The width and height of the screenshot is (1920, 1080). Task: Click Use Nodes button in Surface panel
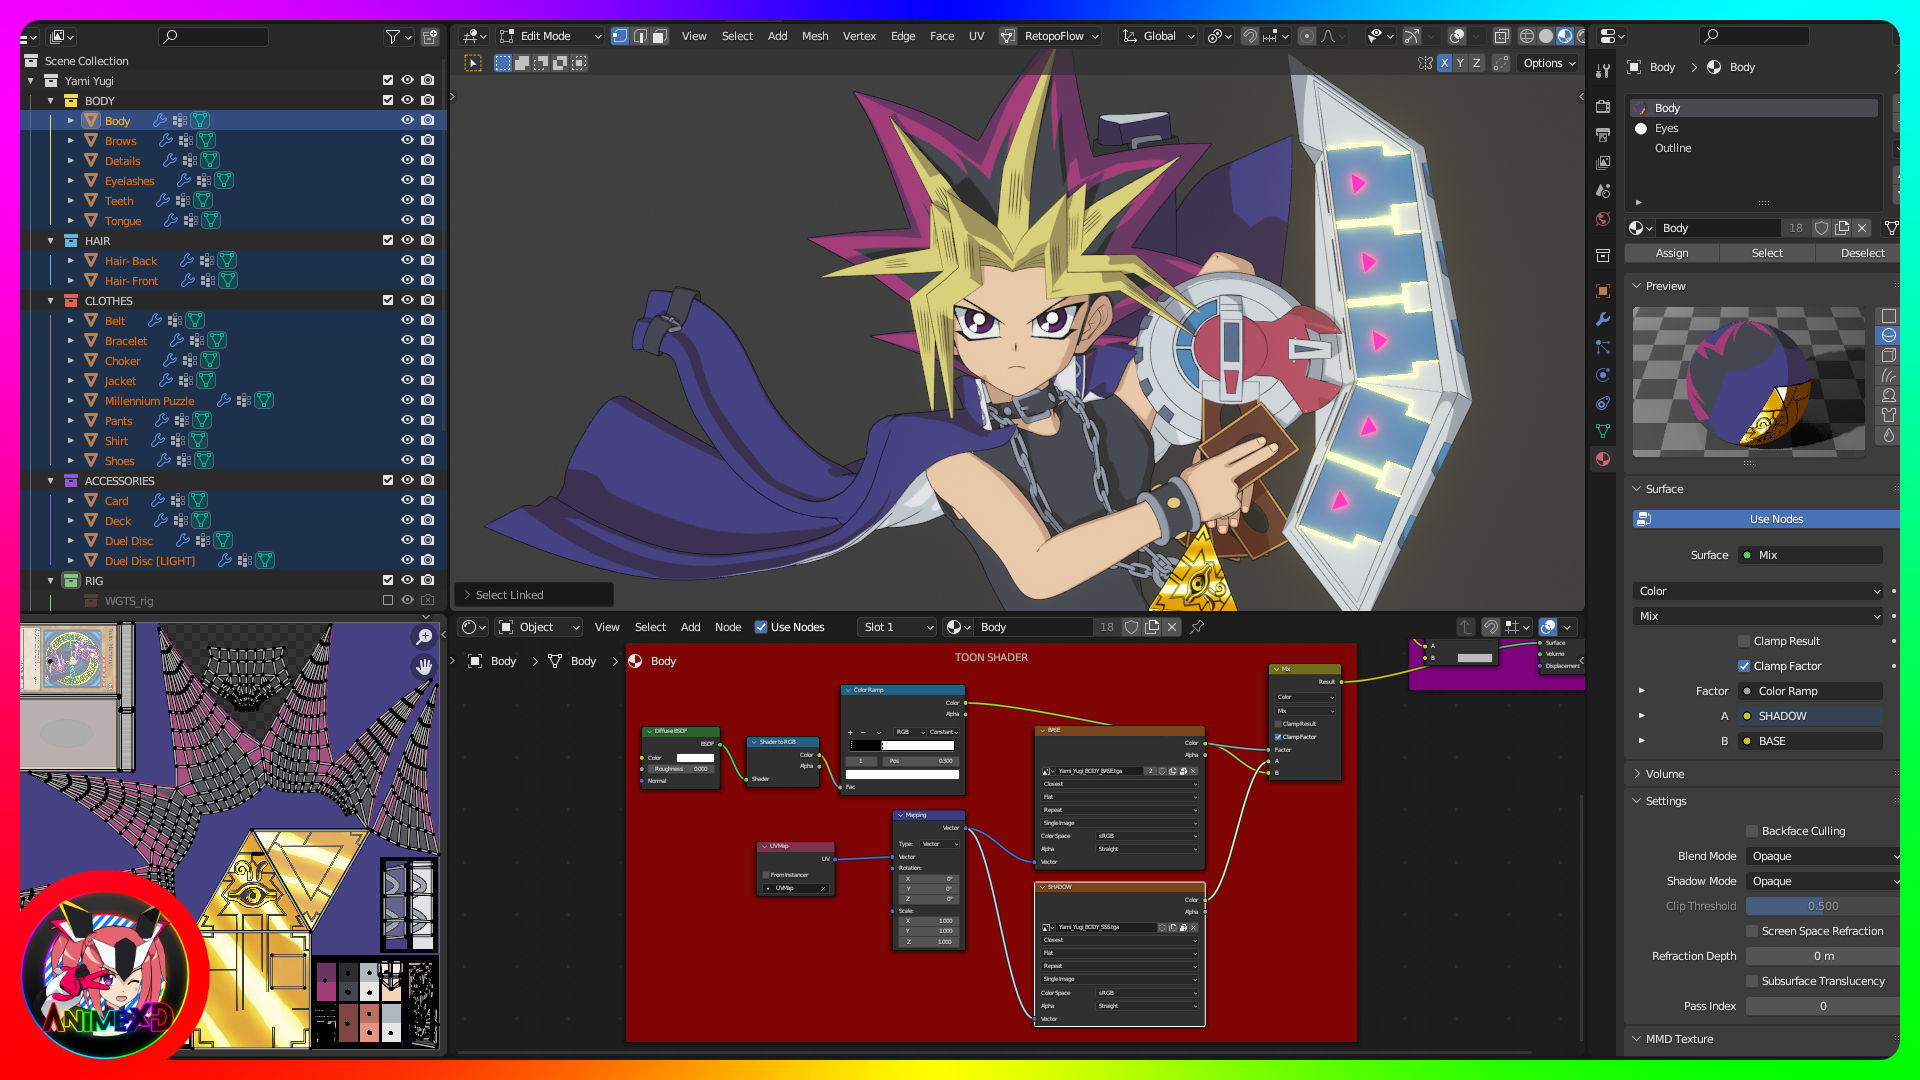[1766, 519]
